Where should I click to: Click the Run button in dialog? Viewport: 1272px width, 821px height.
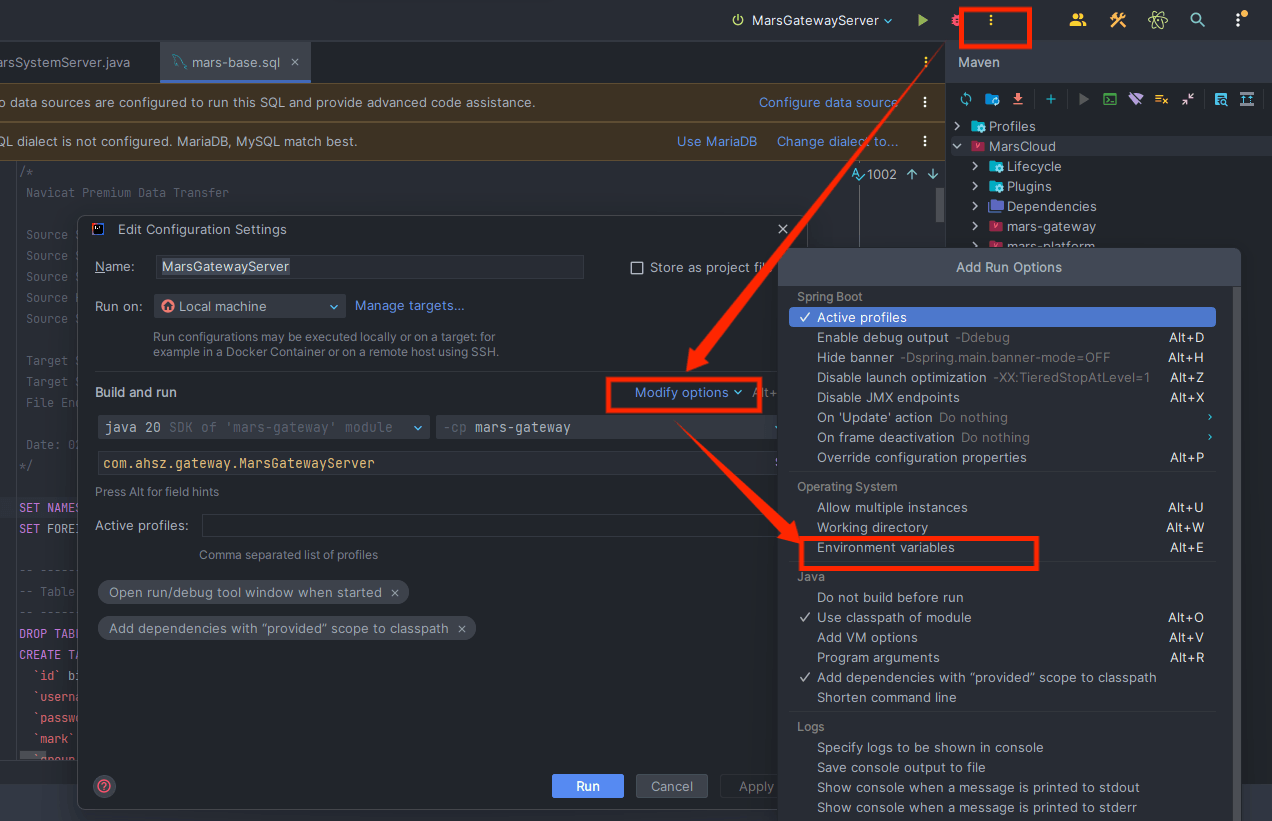pyautogui.click(x=588, y=786)
